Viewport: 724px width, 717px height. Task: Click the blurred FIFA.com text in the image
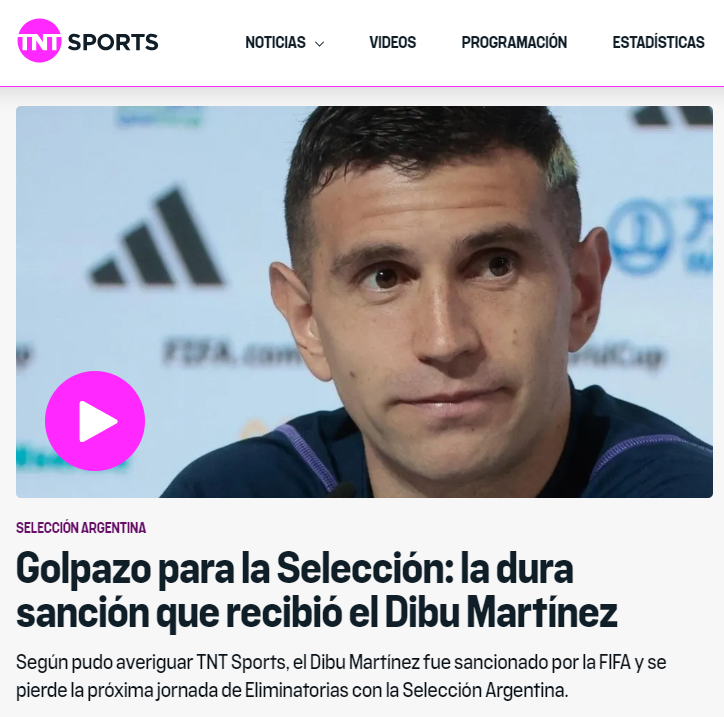click(231, 353)
